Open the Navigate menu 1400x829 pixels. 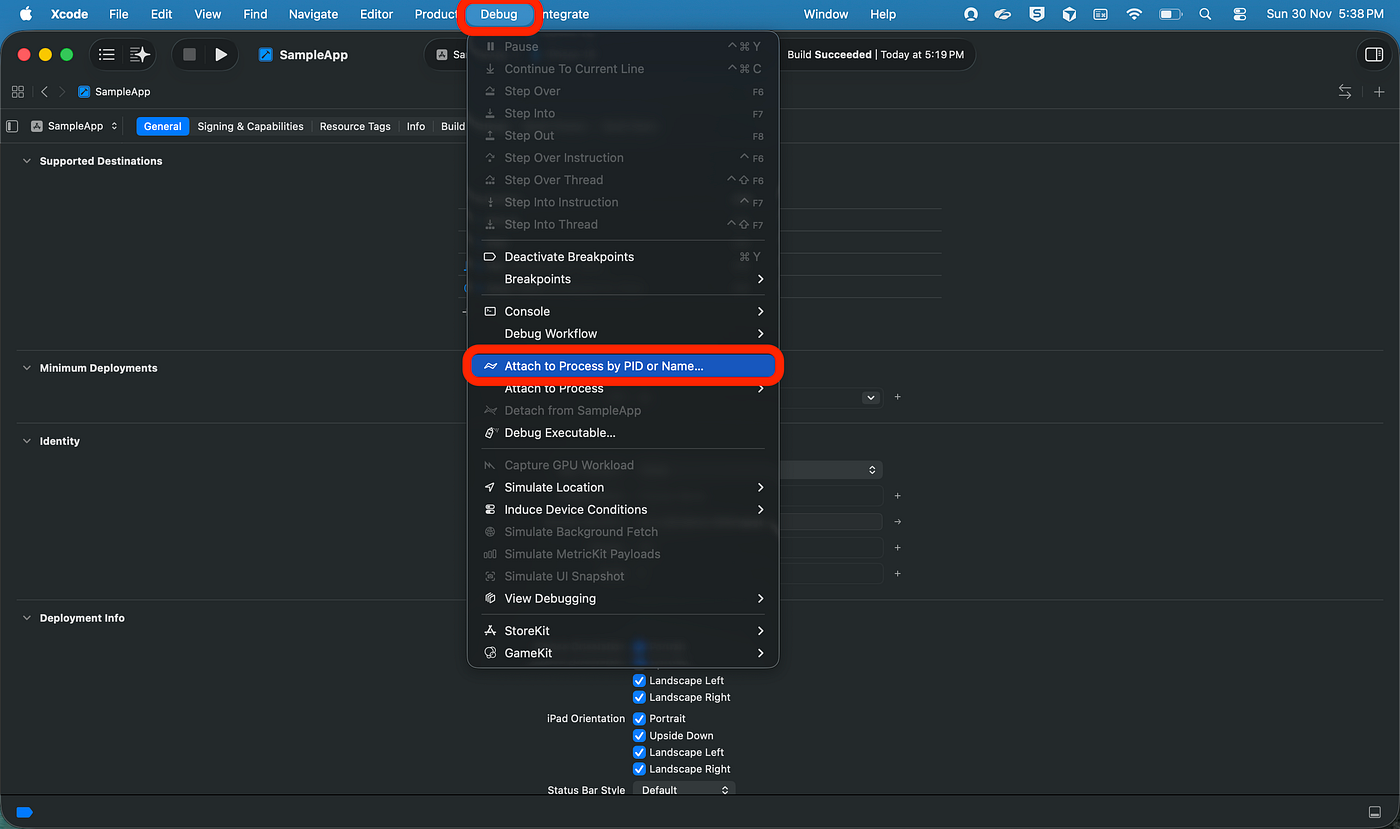coord(313,14)
